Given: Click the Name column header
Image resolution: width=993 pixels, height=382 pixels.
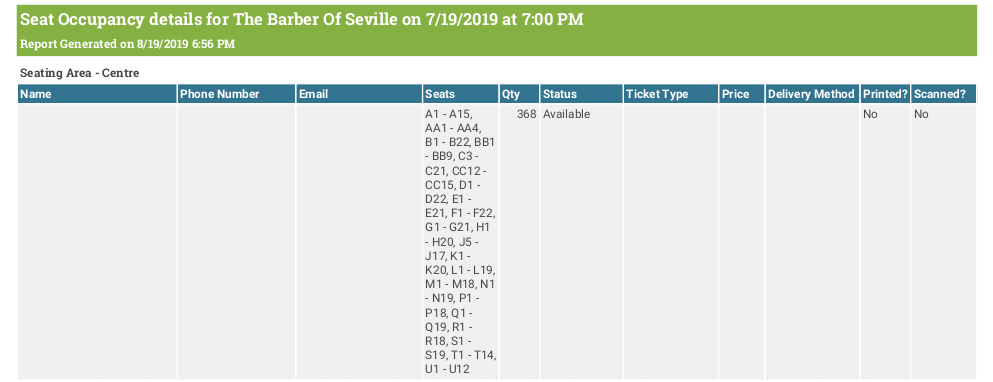Looking at the screenshot, I should click(97, 94).
